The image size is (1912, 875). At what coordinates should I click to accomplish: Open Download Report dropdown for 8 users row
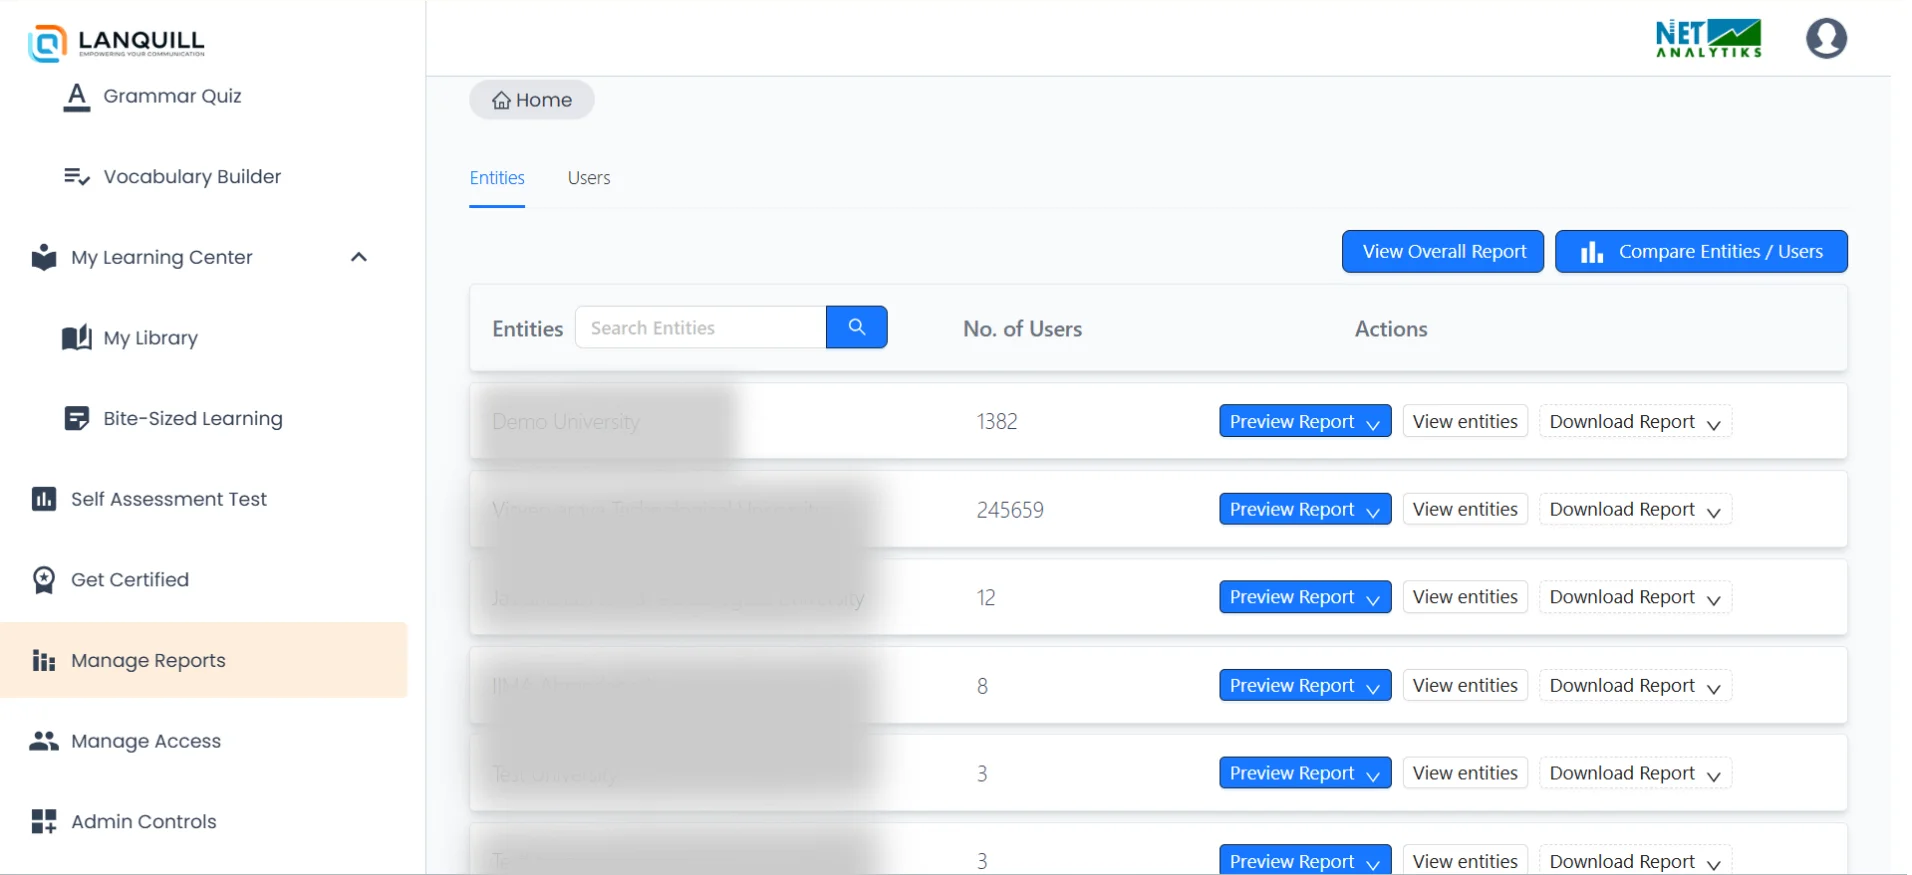pyautogui.click(x=1635, y=685)
